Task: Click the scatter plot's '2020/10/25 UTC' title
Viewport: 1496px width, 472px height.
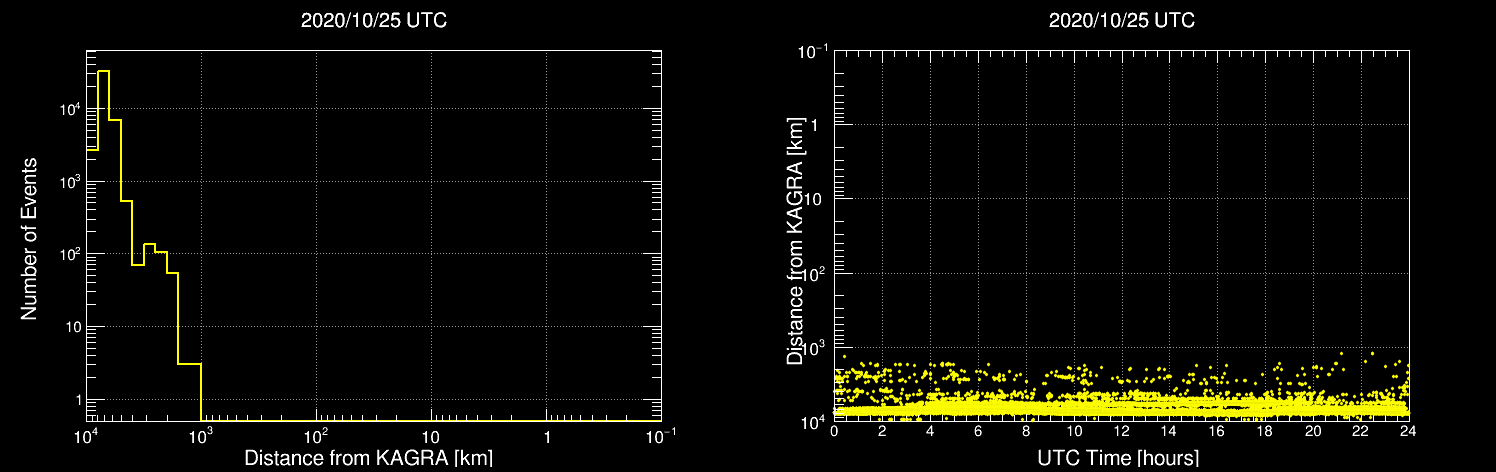Action: pyautogui.click(x=1122, y=20)
